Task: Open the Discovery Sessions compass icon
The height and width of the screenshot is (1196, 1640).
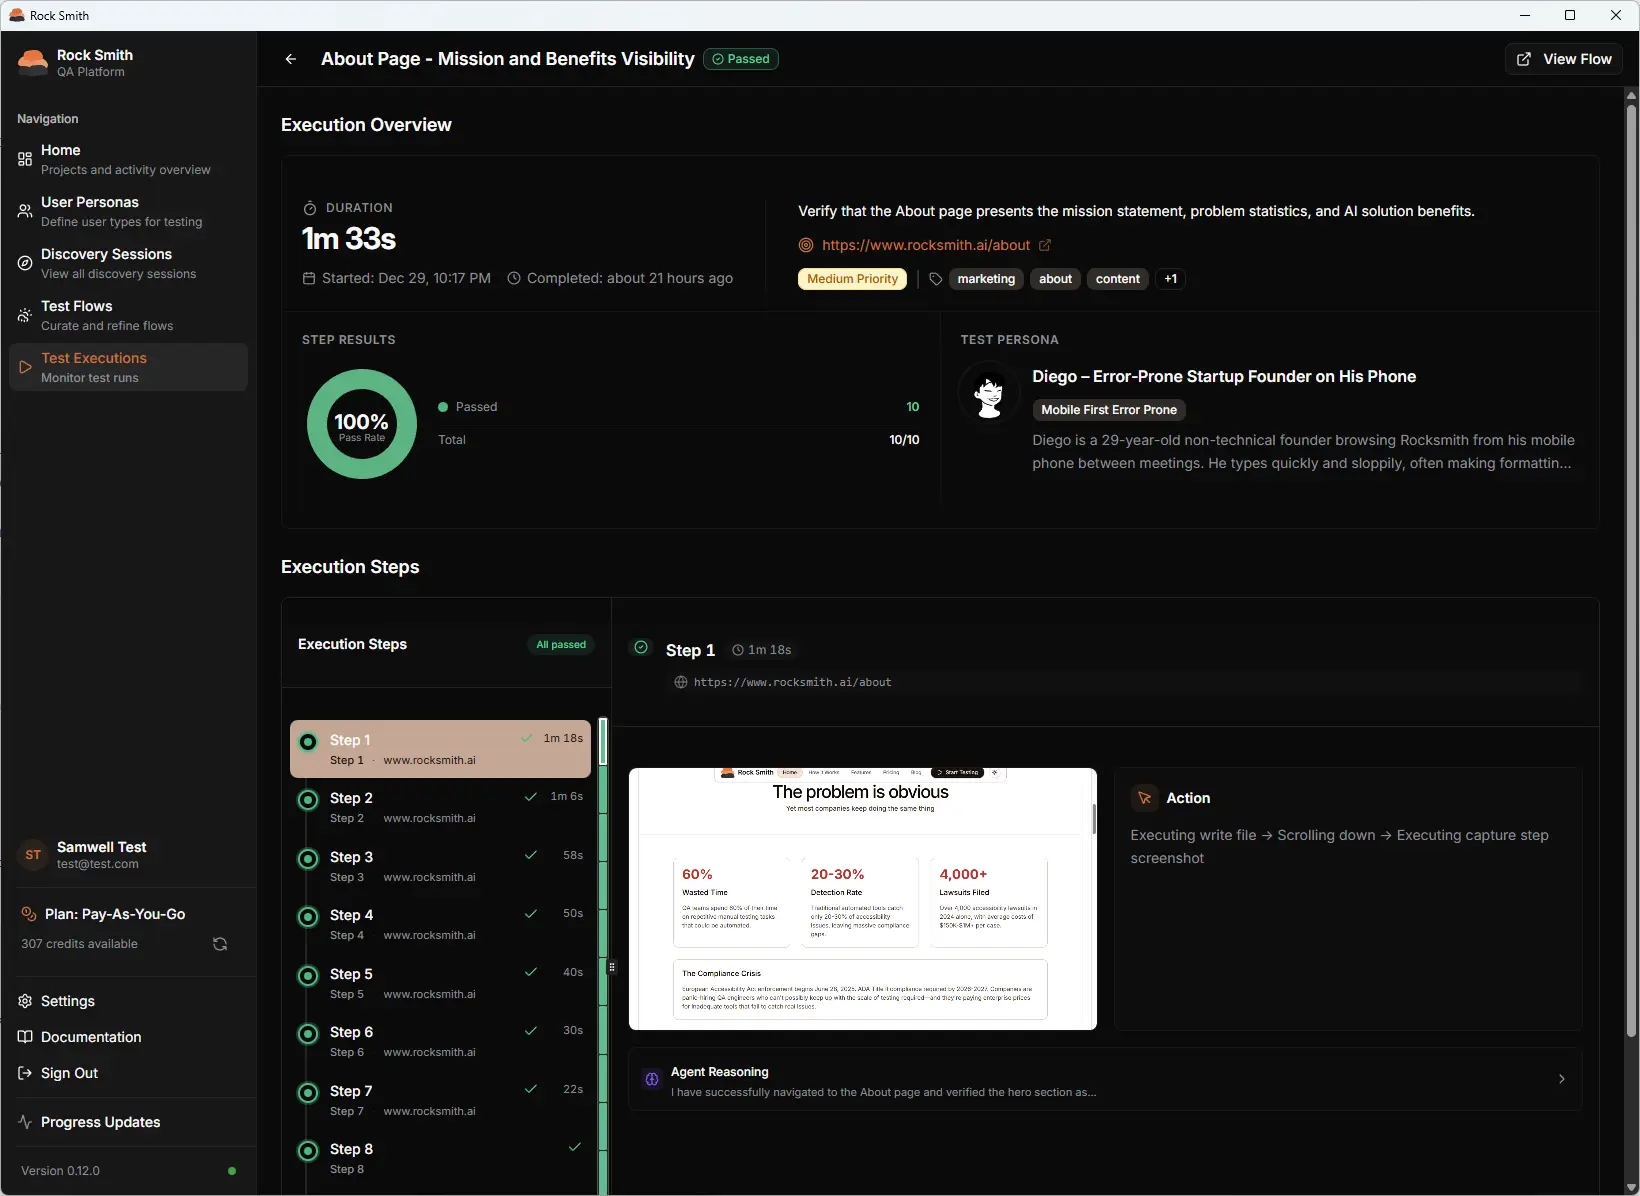Action: pos(24,262)
